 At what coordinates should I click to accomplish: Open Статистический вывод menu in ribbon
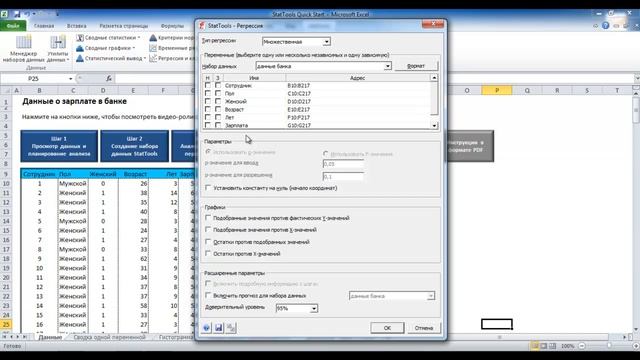pyautogui.click(x=111, y=58)
